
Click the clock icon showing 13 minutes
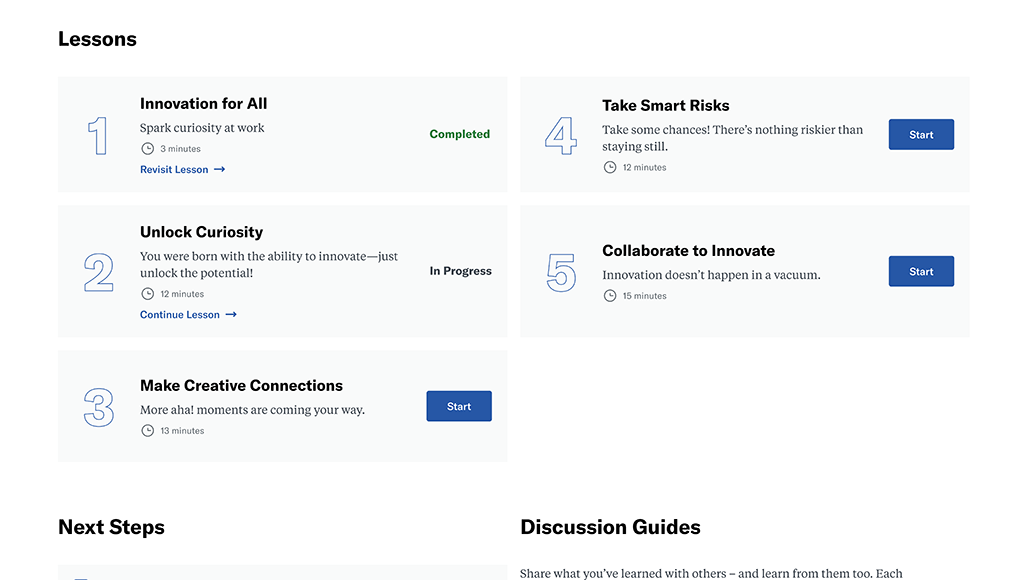(x=148, y=430)
